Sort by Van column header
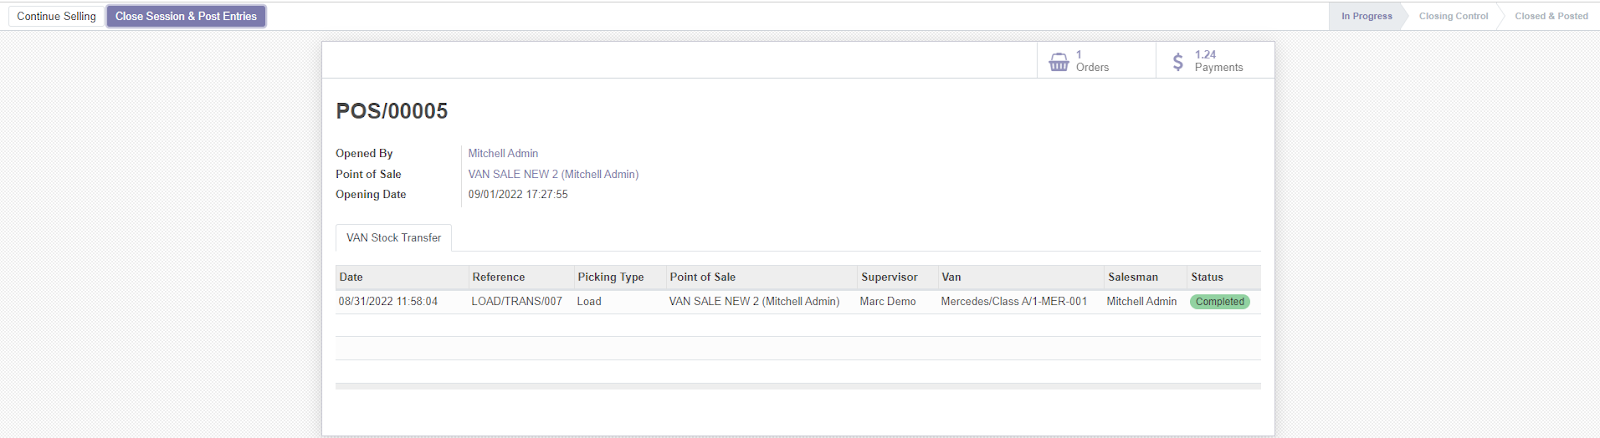The image size is (1600, 438). point(951,277)
